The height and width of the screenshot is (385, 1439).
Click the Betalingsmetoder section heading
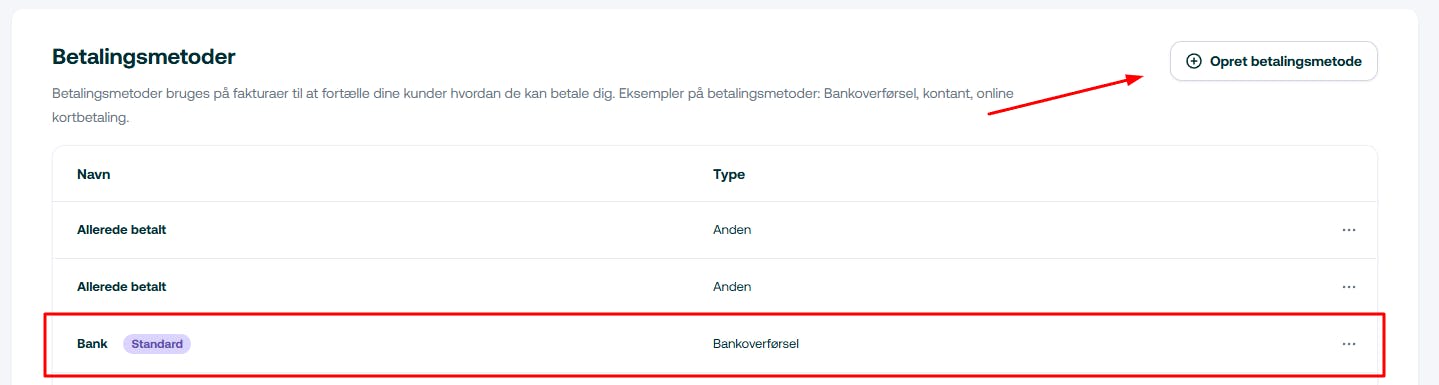click(x=144, y=56)
